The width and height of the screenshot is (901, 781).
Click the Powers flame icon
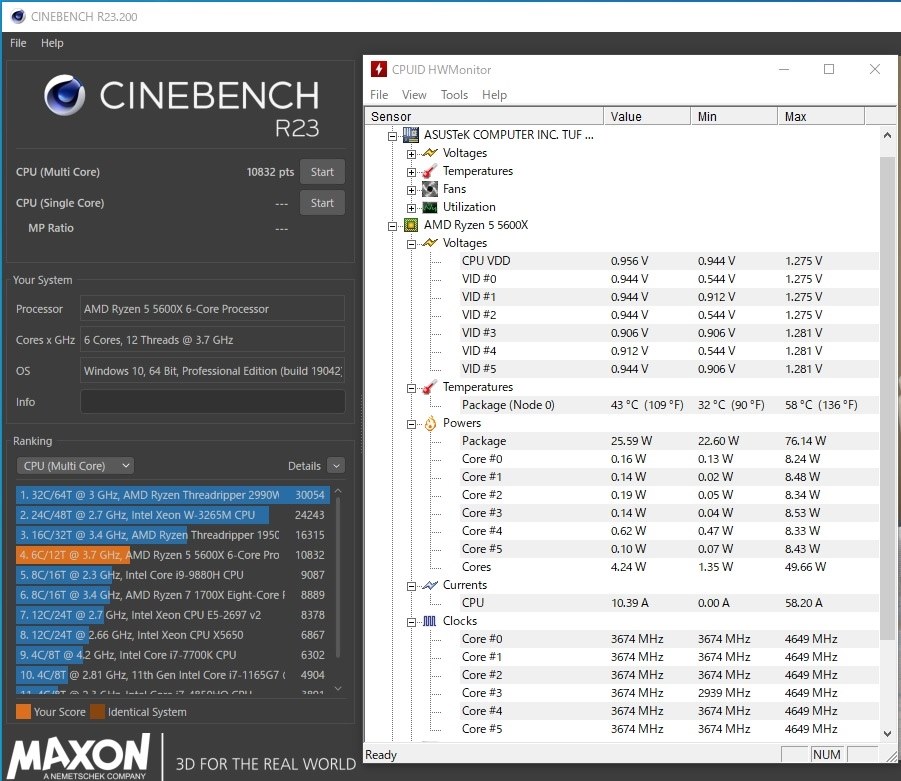[430, 424]
